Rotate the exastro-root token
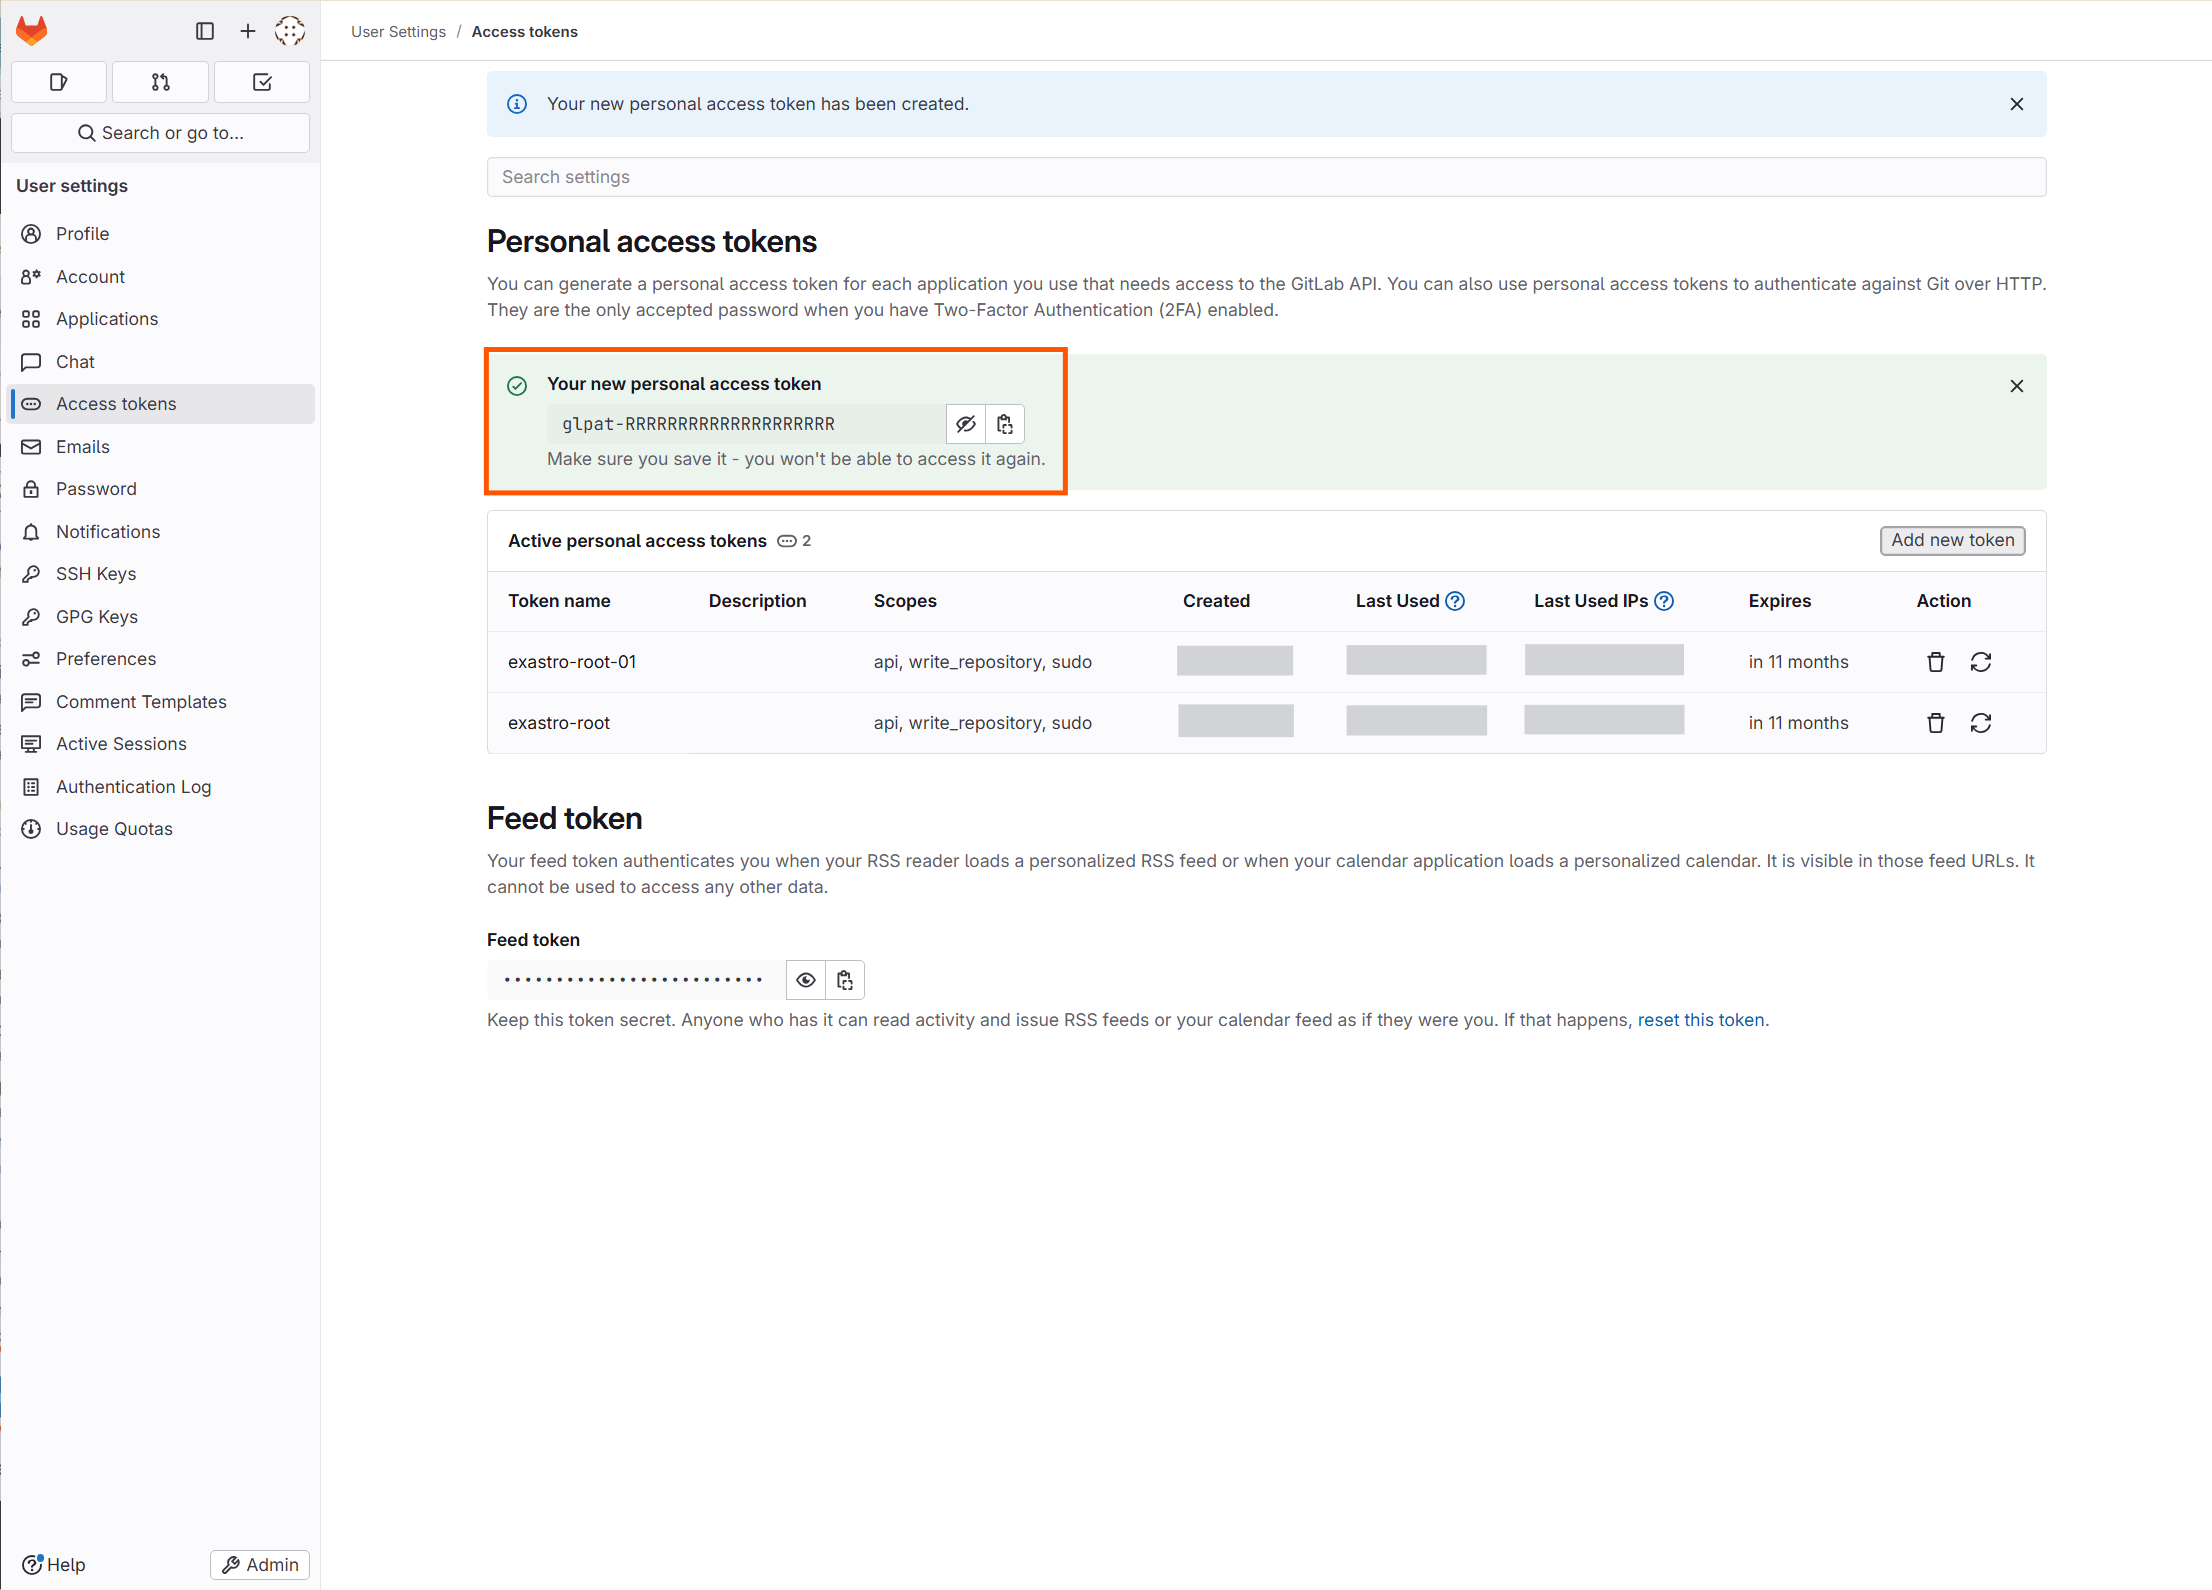The width and height of the screenshot is (2212, 1590). pos(1981,723)
